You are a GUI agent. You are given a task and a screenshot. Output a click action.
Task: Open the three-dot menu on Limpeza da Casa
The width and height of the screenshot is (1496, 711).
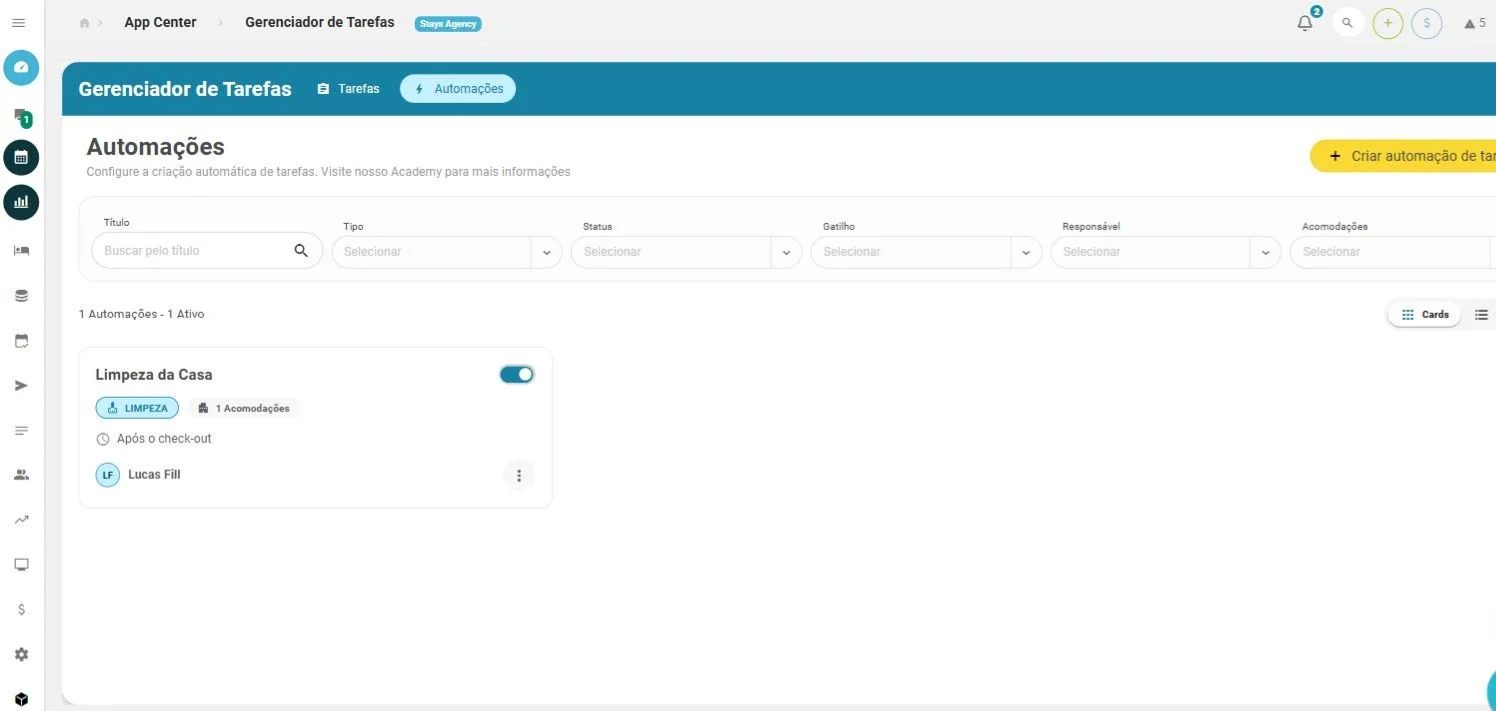click(518, 475)
